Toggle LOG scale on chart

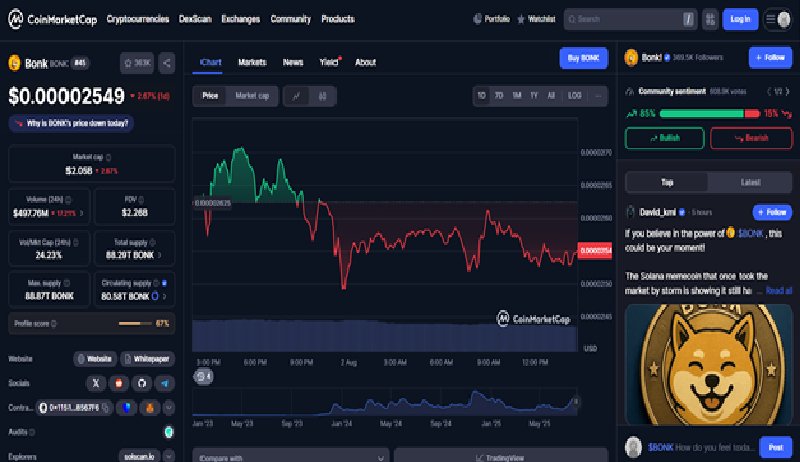[574, 96]
